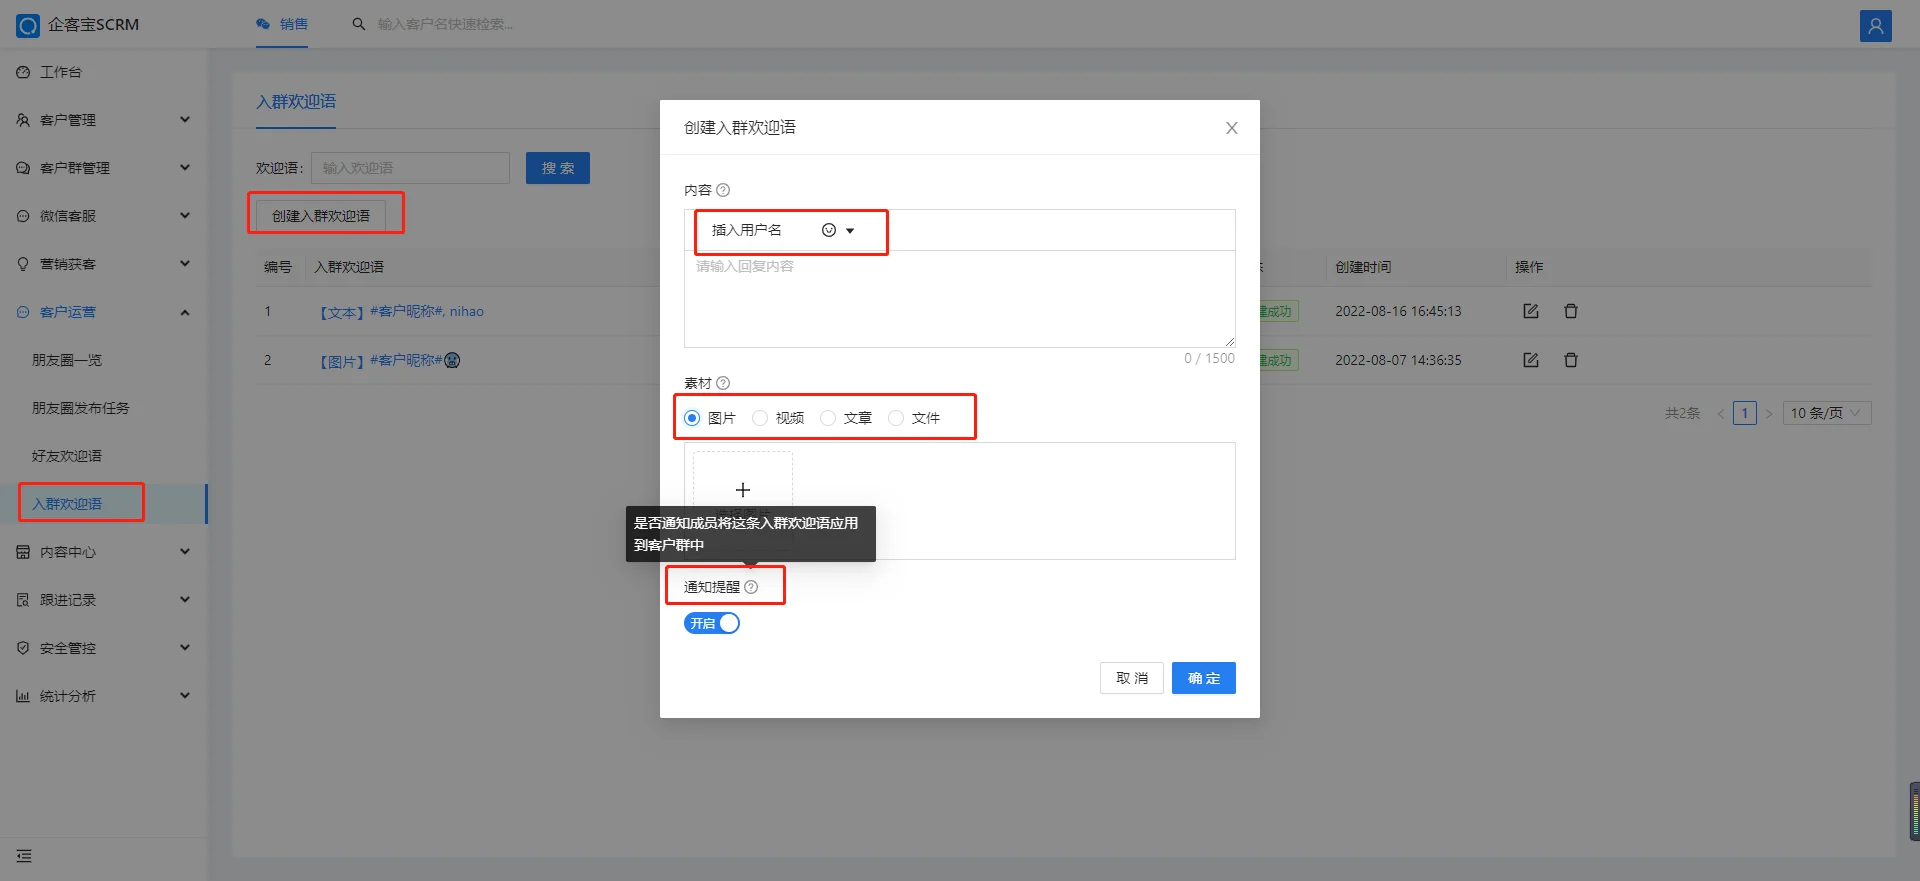Click the 素材 help question icon
Viewport: 1920px width, 881px height.
point(723,383)
